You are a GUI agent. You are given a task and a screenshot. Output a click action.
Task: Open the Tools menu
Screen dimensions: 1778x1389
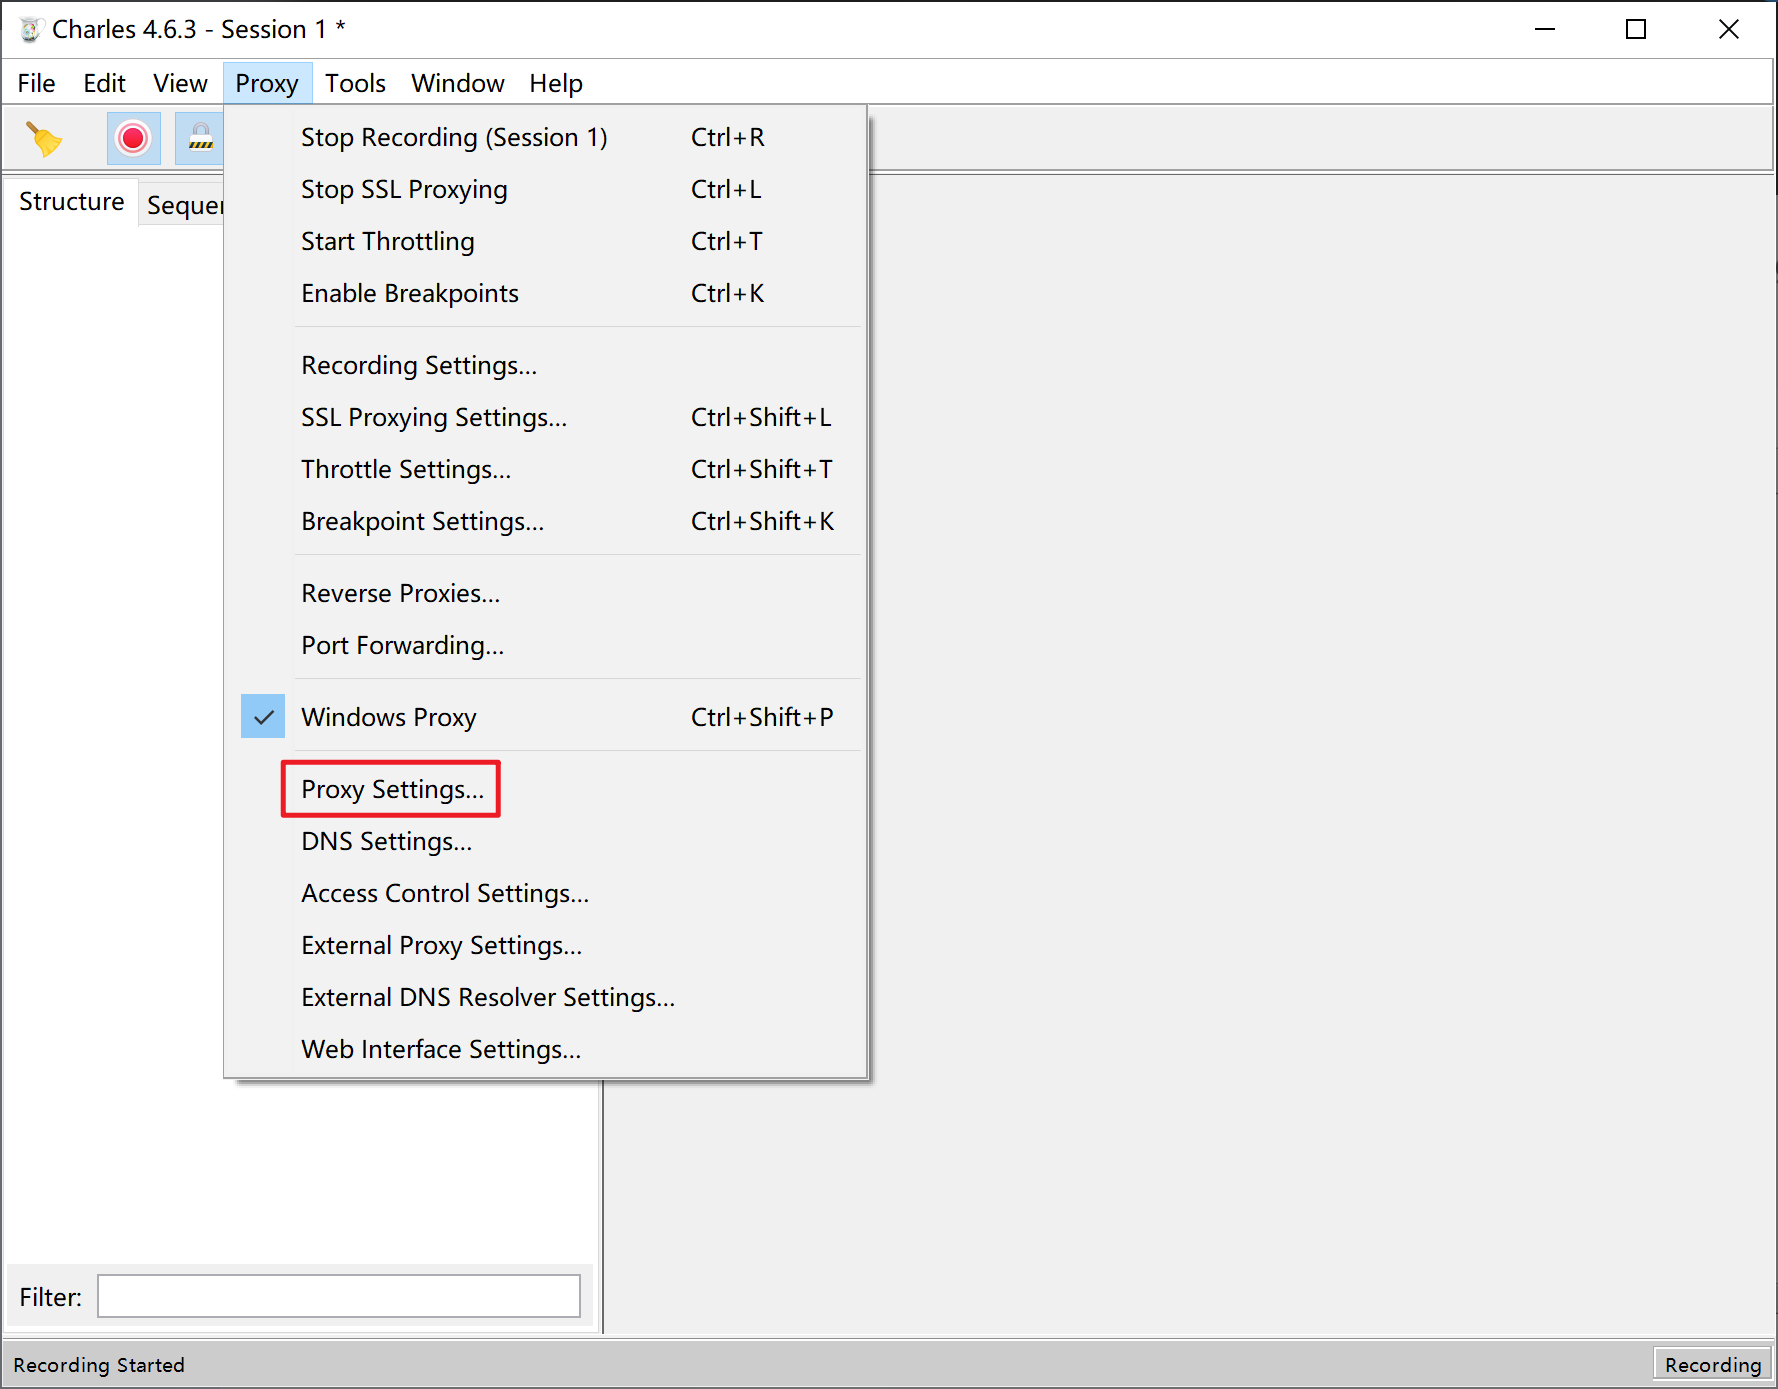355,83
